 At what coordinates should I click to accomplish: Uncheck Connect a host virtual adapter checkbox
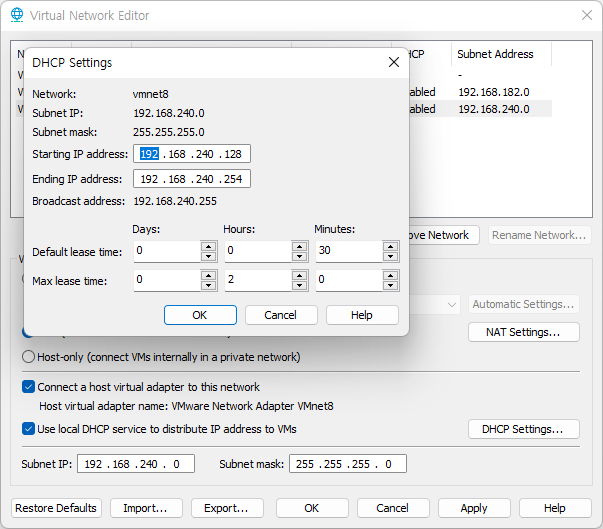(28, 387)
